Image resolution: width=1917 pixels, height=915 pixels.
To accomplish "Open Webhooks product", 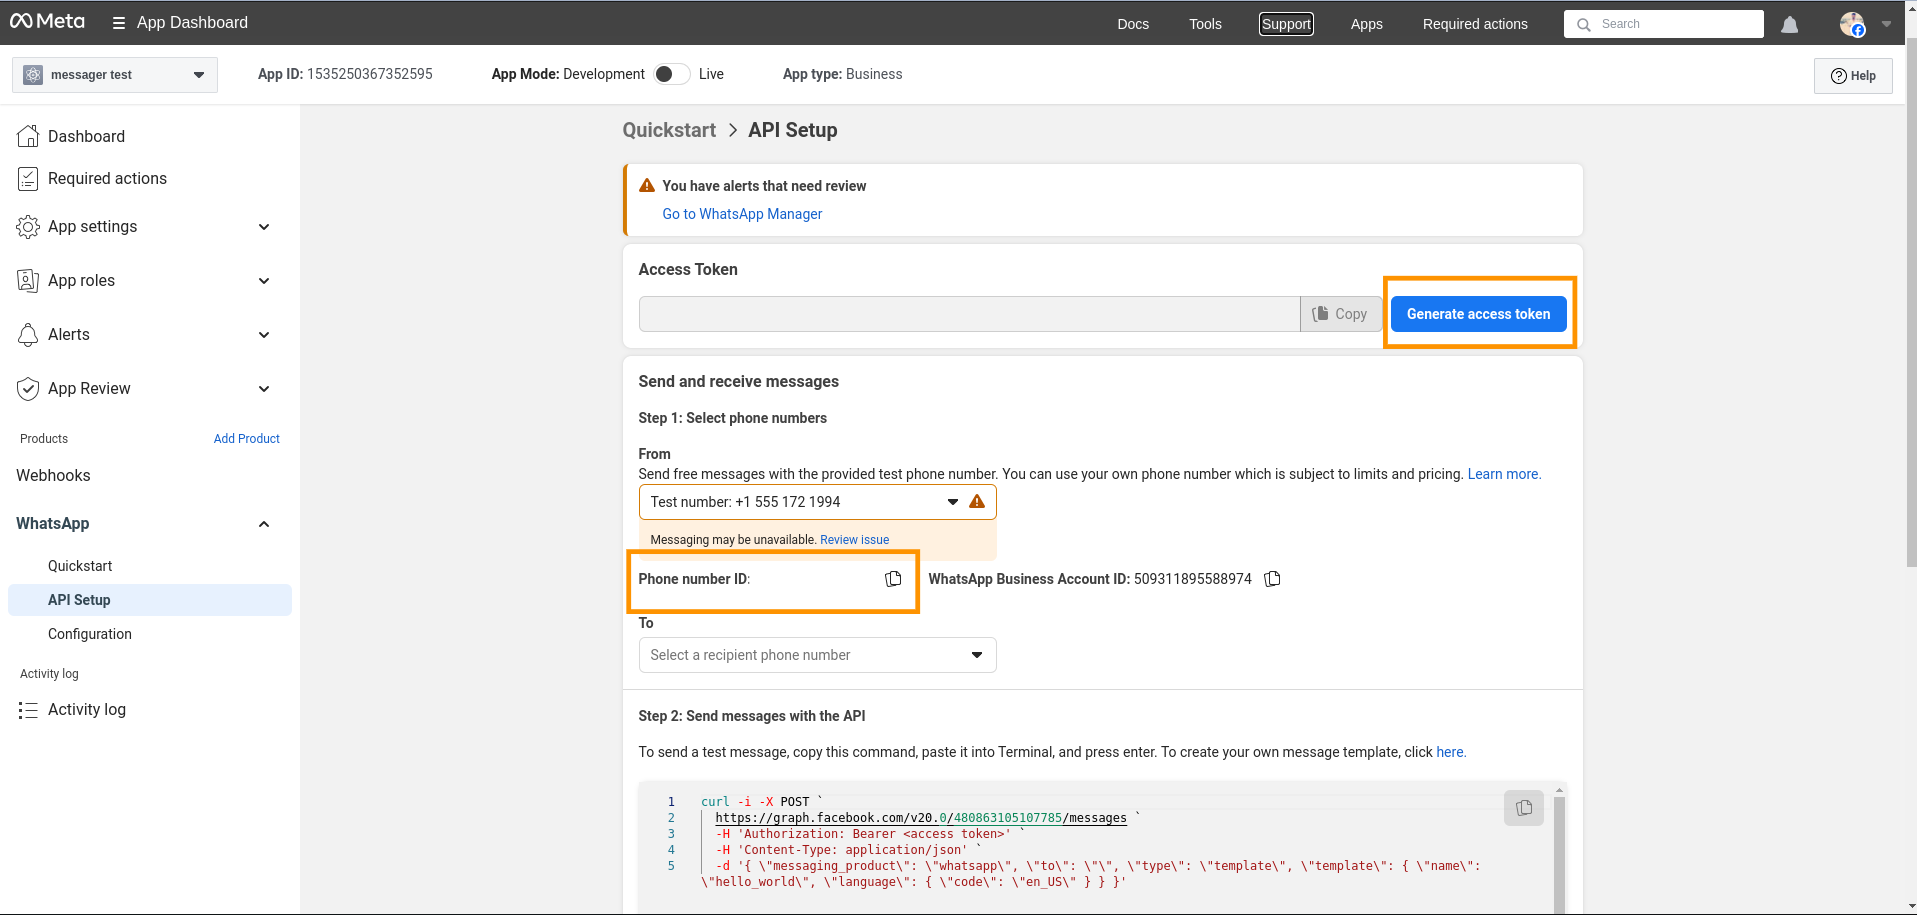I will [53, 476].
